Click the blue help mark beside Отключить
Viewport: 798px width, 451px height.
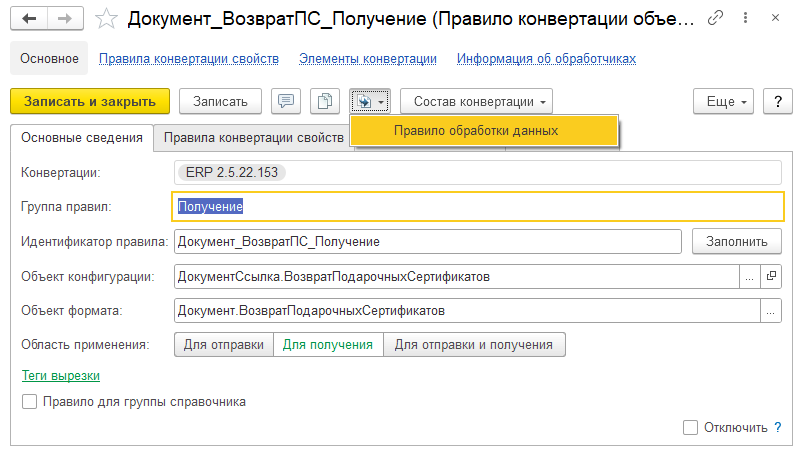click(x=778, y=427)
